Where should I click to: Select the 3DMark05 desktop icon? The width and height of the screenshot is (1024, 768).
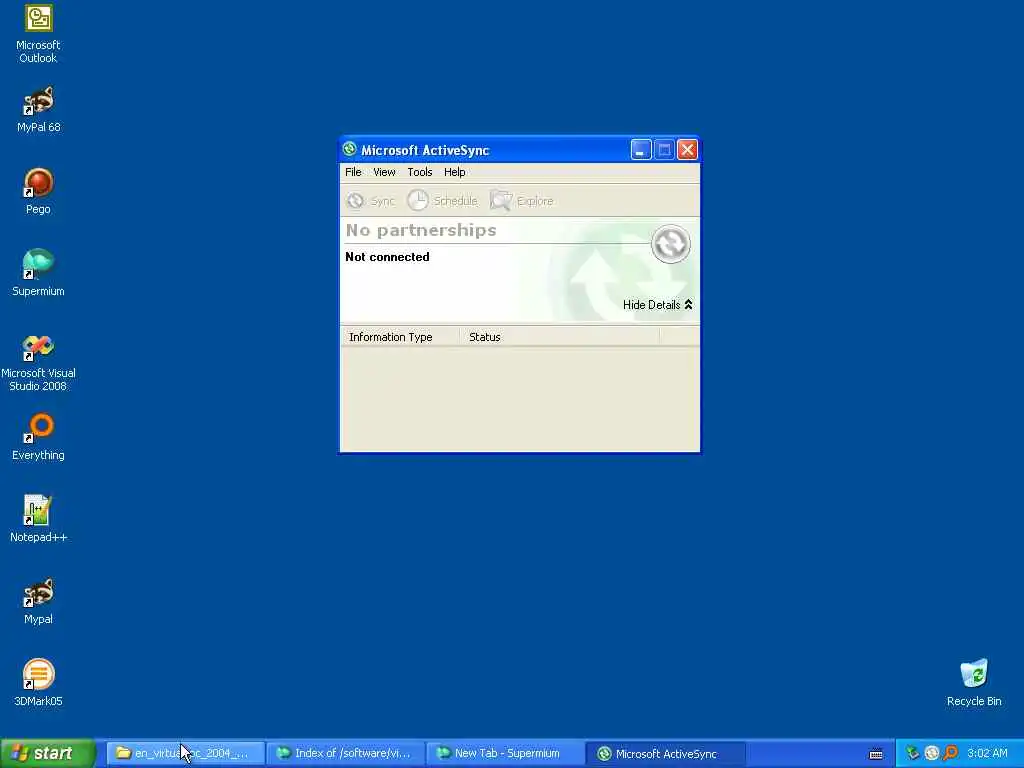point(39,683)
